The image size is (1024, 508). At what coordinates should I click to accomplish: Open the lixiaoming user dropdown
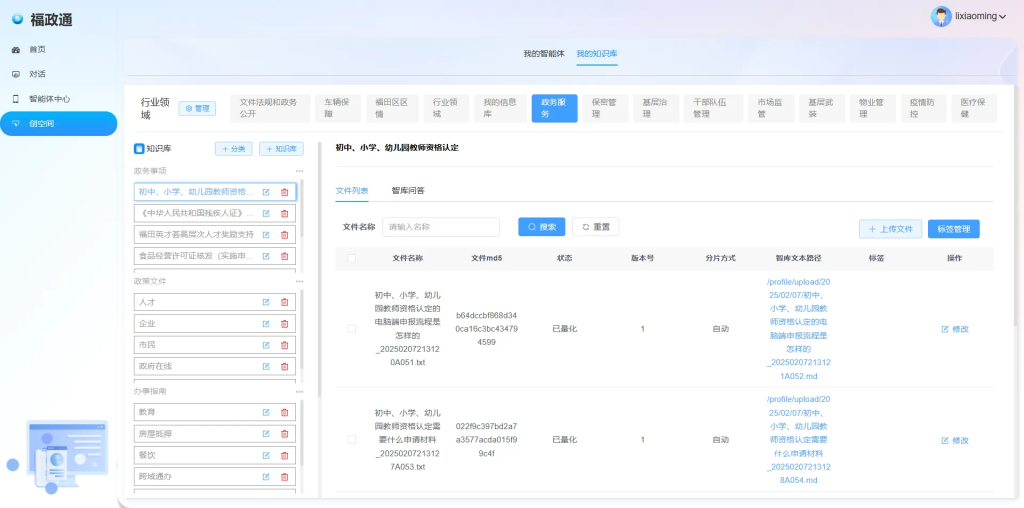pyautogui.click(x=969, y=16)
